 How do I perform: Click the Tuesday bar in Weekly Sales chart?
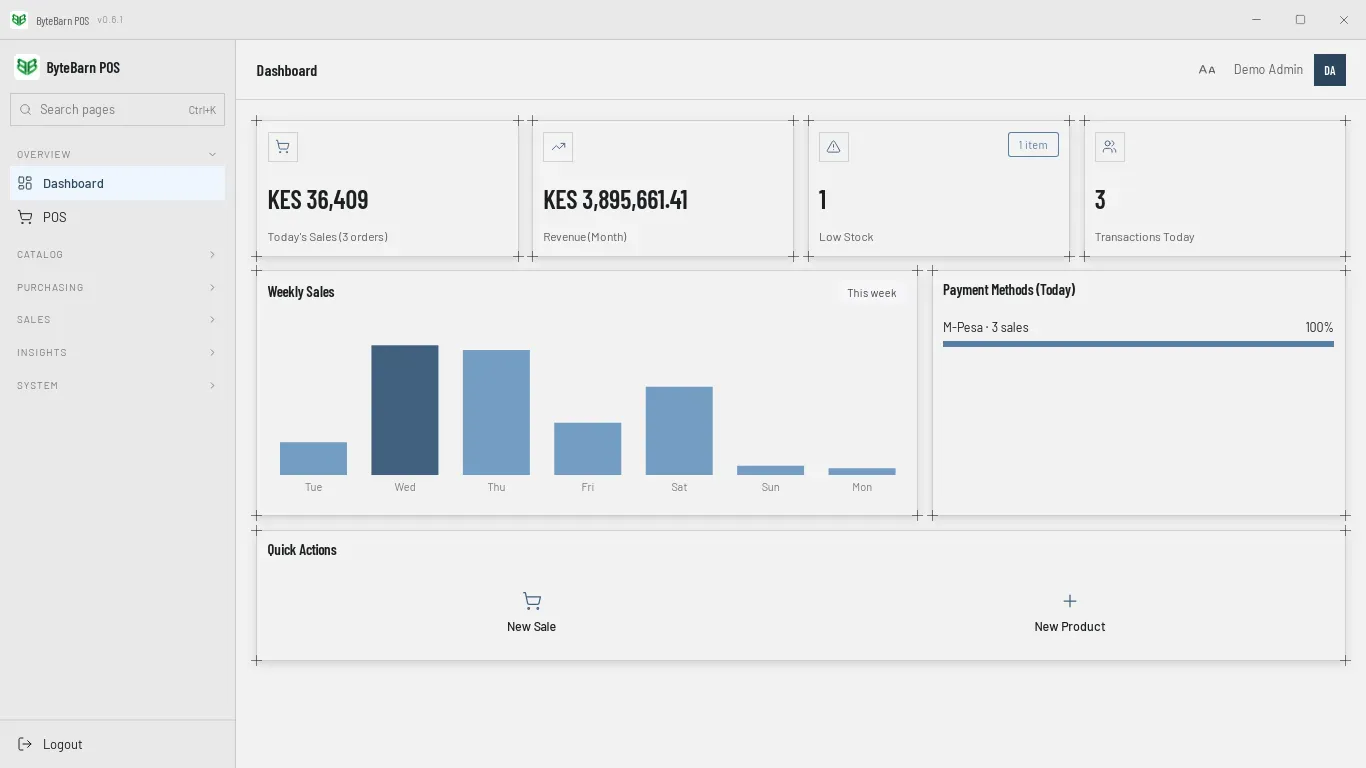[x=313, y=459]
